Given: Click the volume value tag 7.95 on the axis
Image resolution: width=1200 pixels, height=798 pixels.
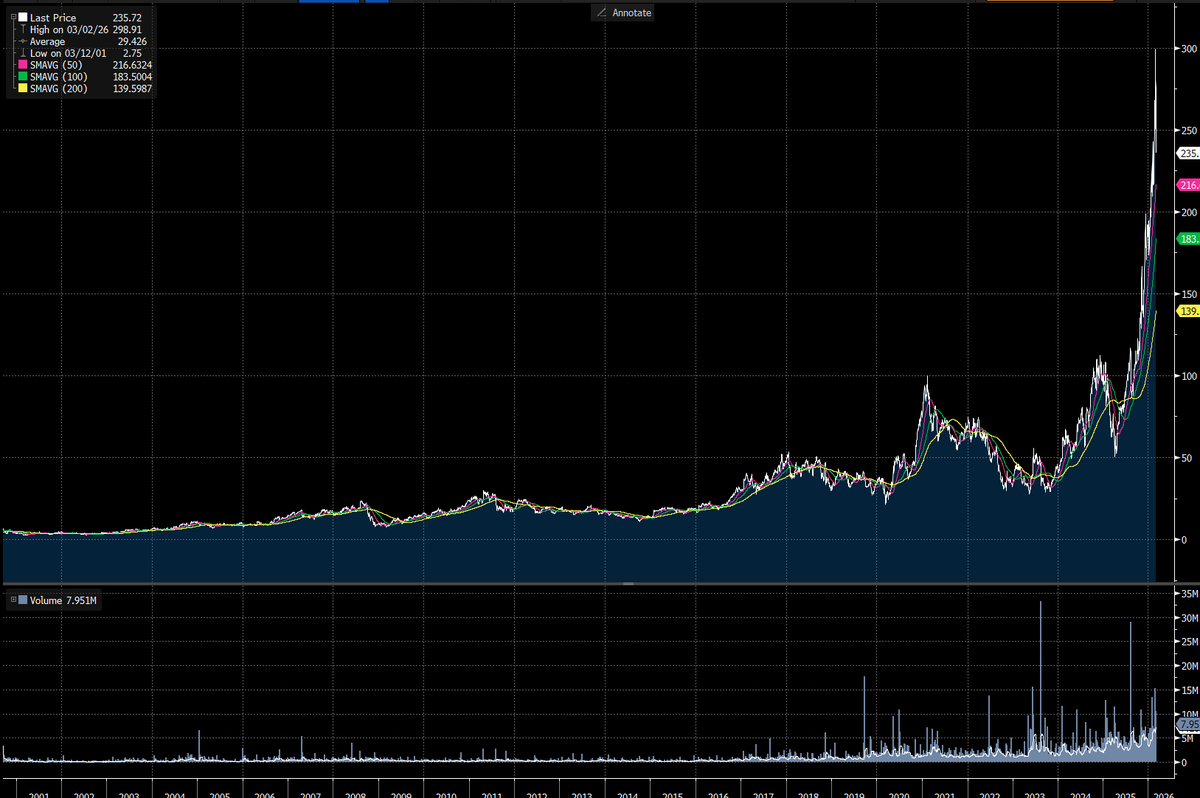Looking at the screenshot, I should (x=1188, y=724).
